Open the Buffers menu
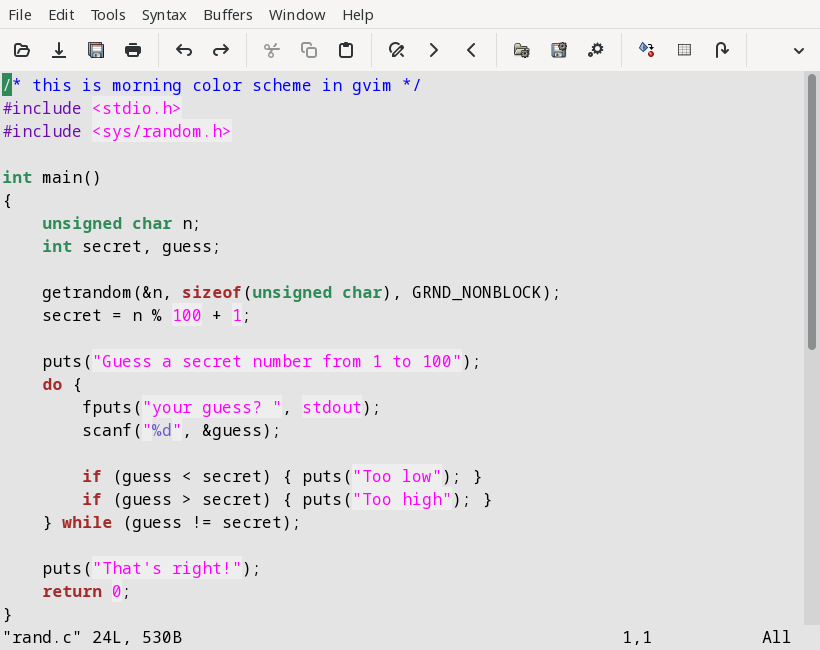 pos(227,15)
